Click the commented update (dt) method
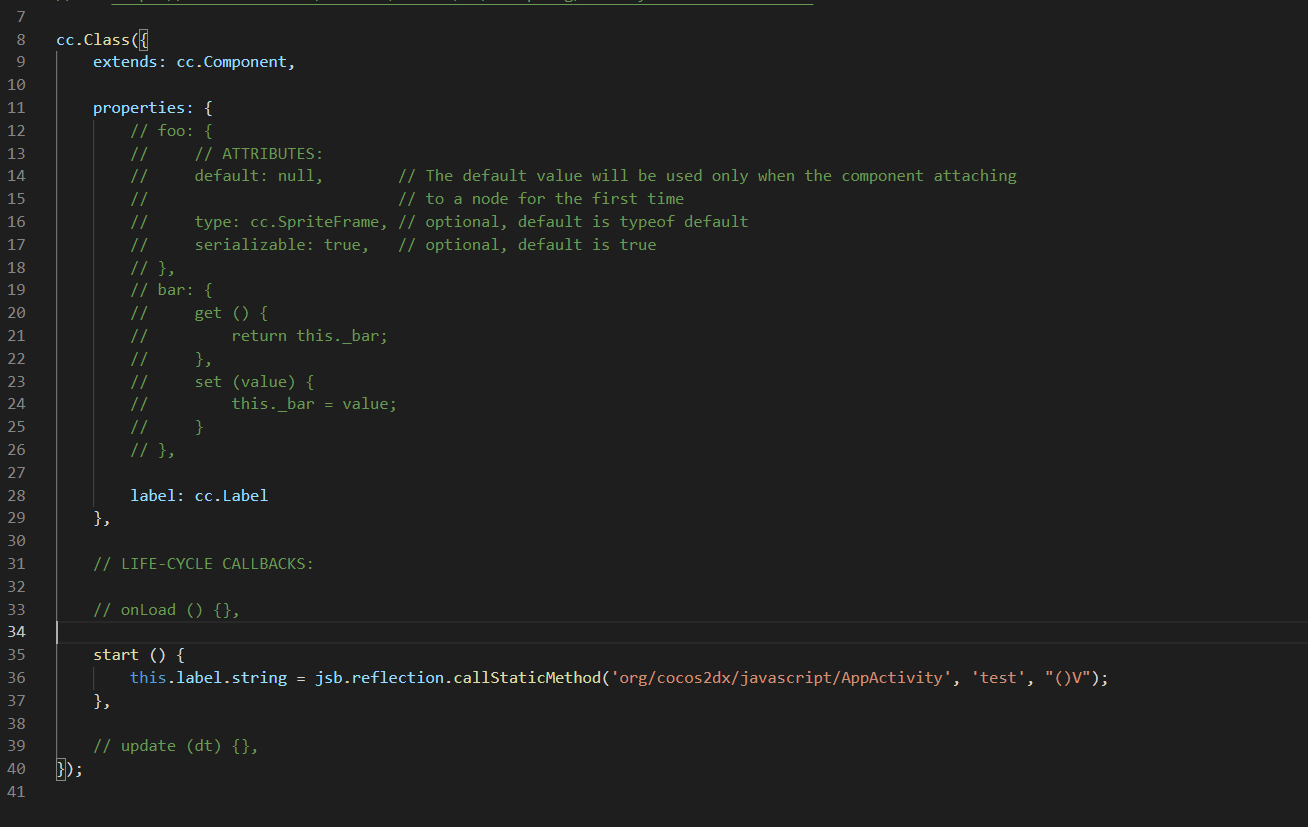 (175, 746)
